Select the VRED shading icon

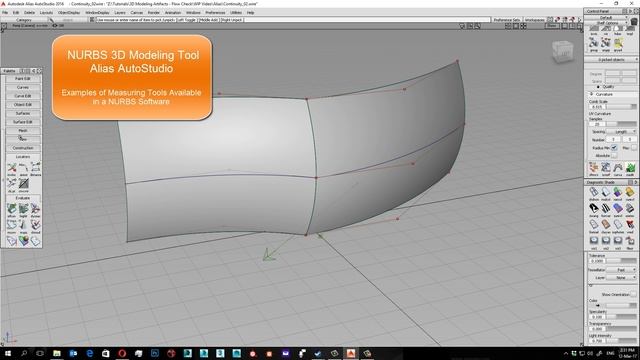point(630,226)
